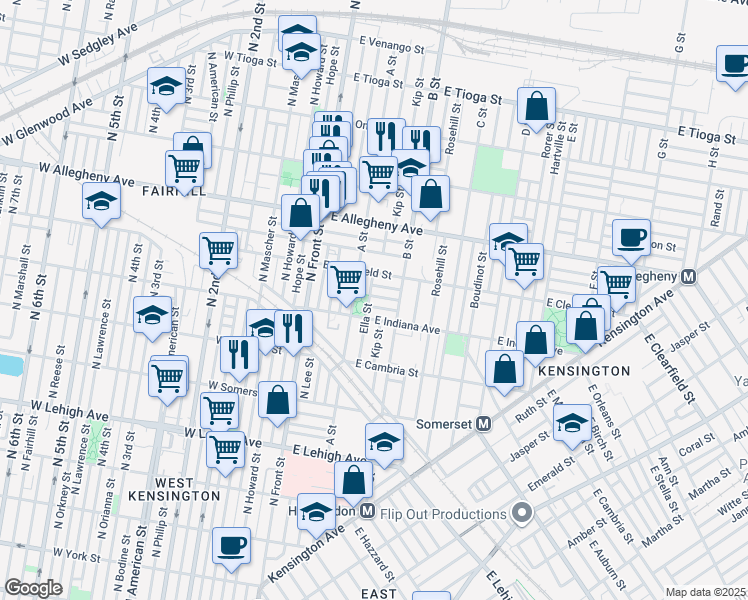Click the E Venango St street label
Image resolution: width=748 pixels, height=600 pixels.
392,45
